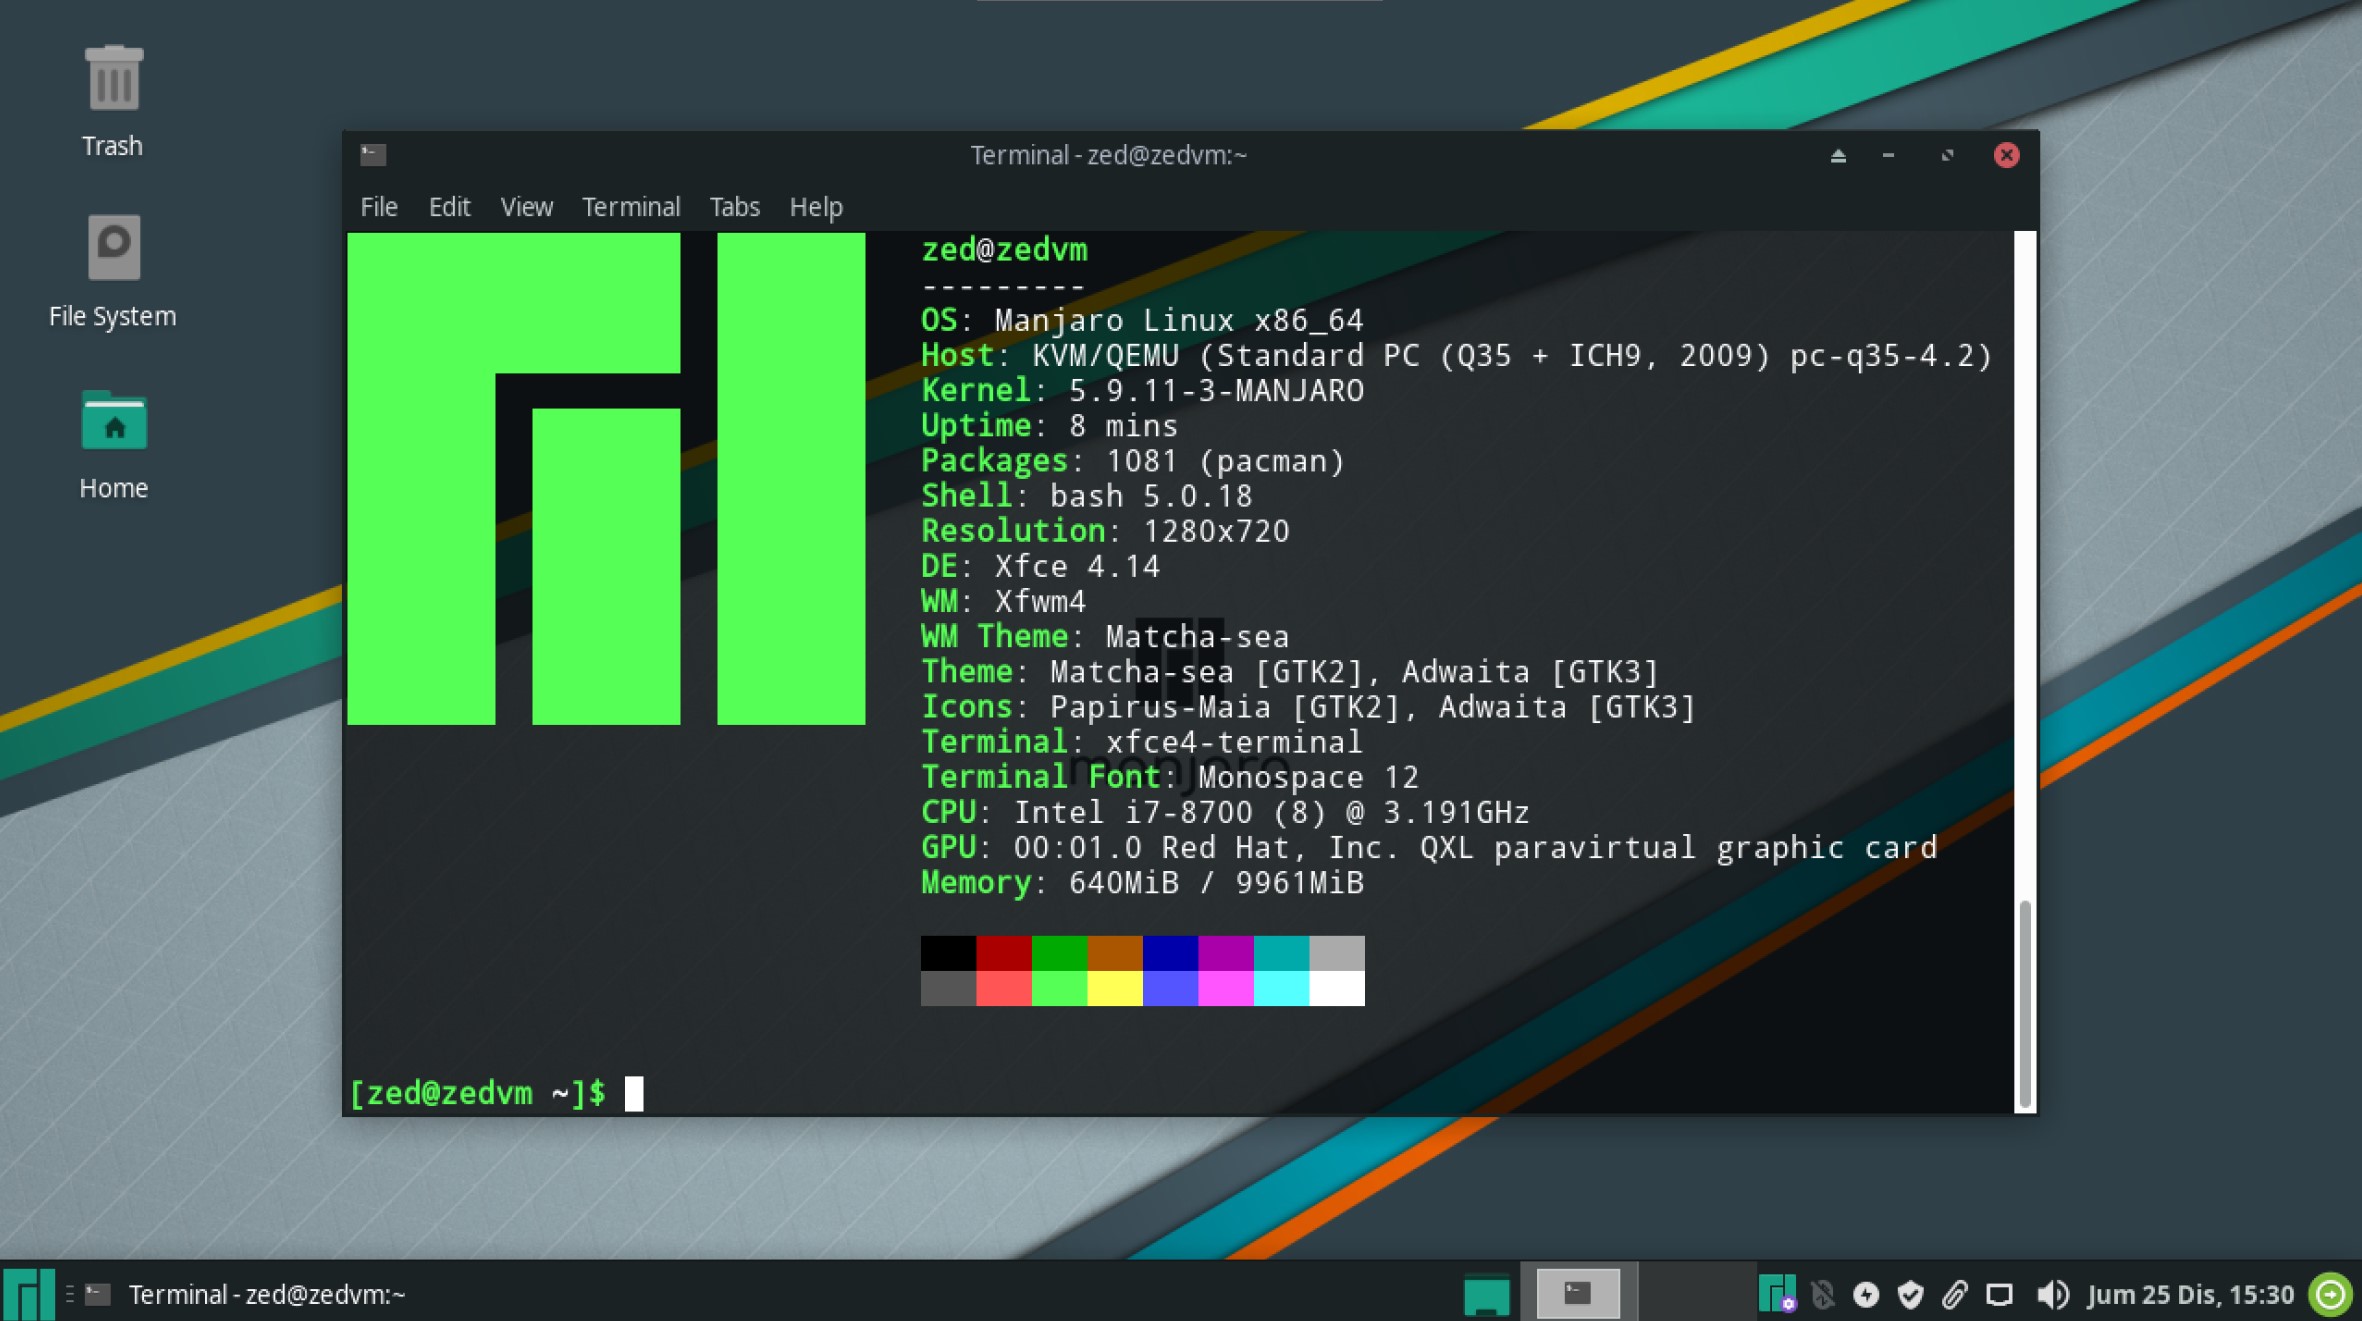Open the Edit menu in terminal
This screenshot has width=2362, height=1321.
[448, 204]
